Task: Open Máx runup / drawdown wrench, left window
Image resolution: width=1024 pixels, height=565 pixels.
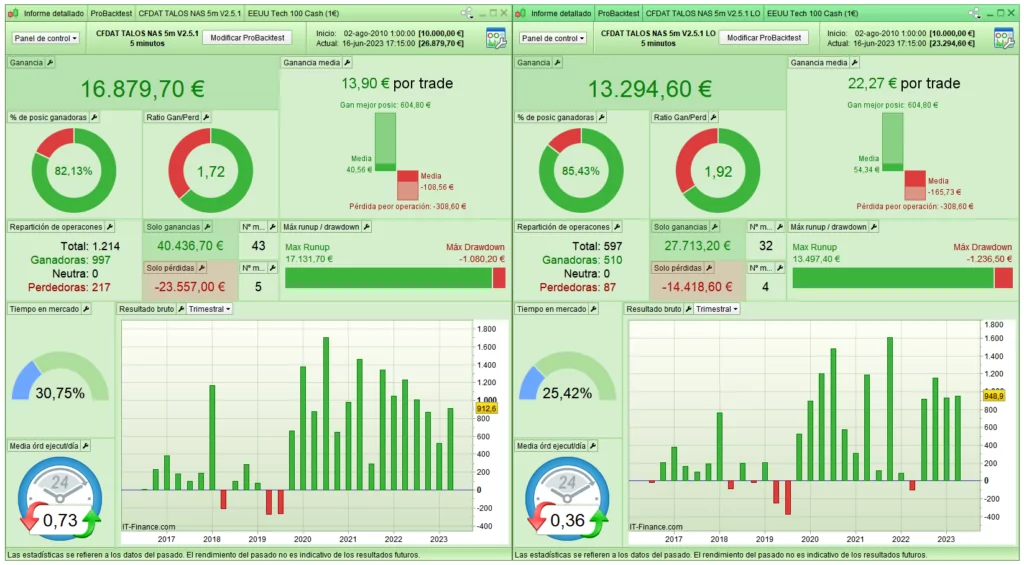Action: (x=367, y=227)
